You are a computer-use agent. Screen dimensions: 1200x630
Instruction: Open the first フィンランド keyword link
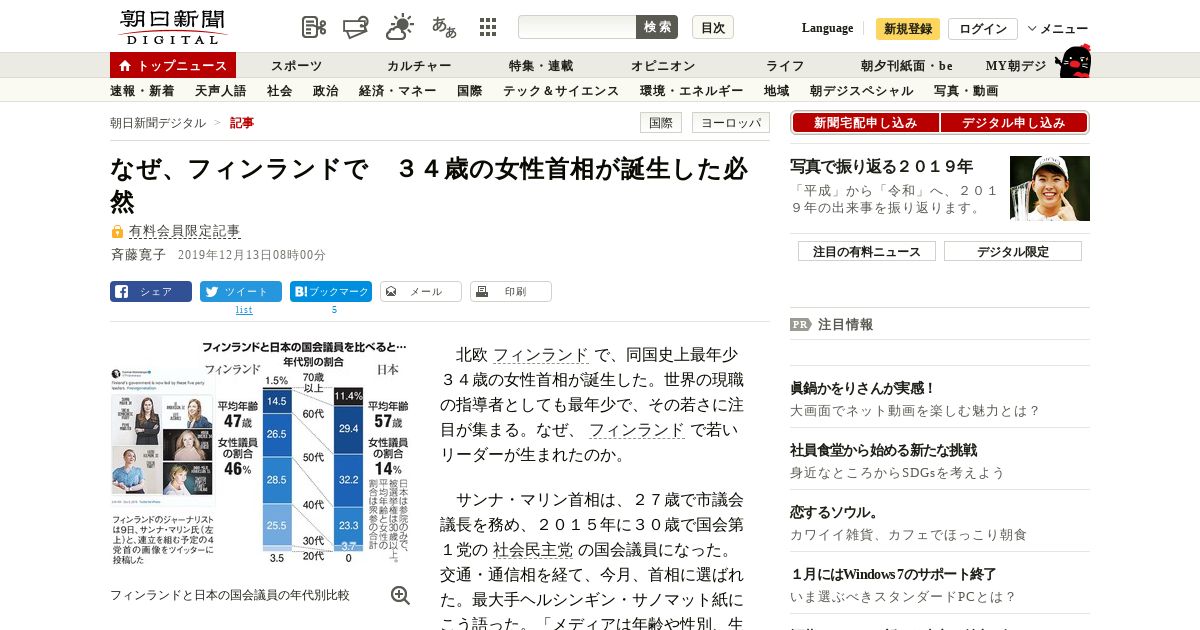tap(541, 355)
